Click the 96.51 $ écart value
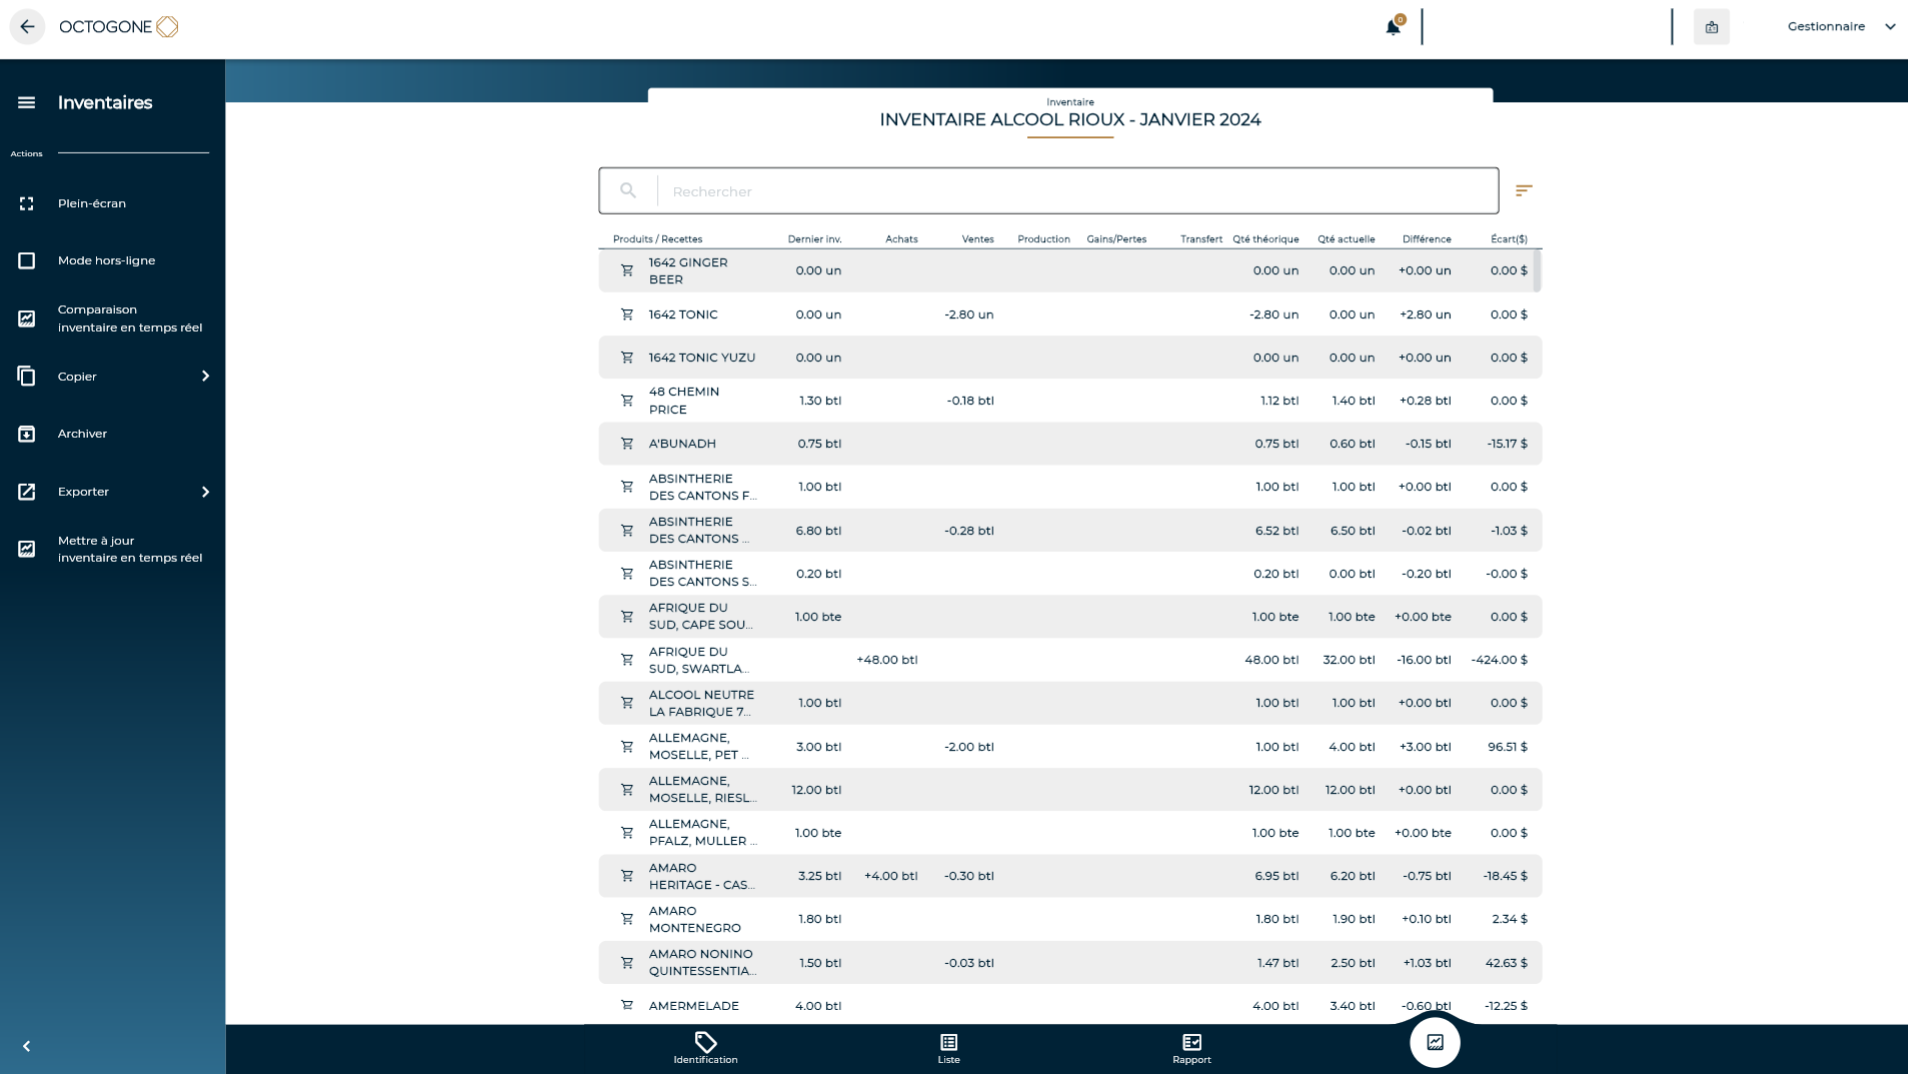1908x1074 pixels. pos(1507,746)
